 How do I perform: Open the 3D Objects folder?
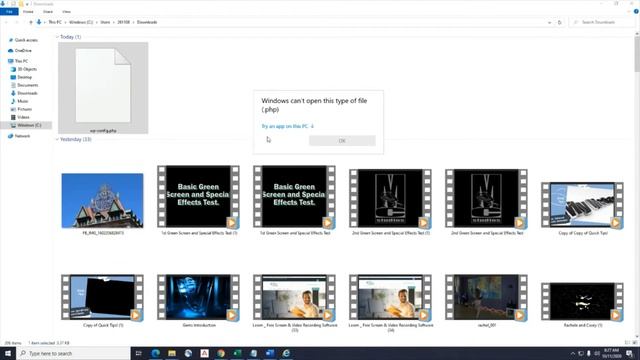click(24, 69)
